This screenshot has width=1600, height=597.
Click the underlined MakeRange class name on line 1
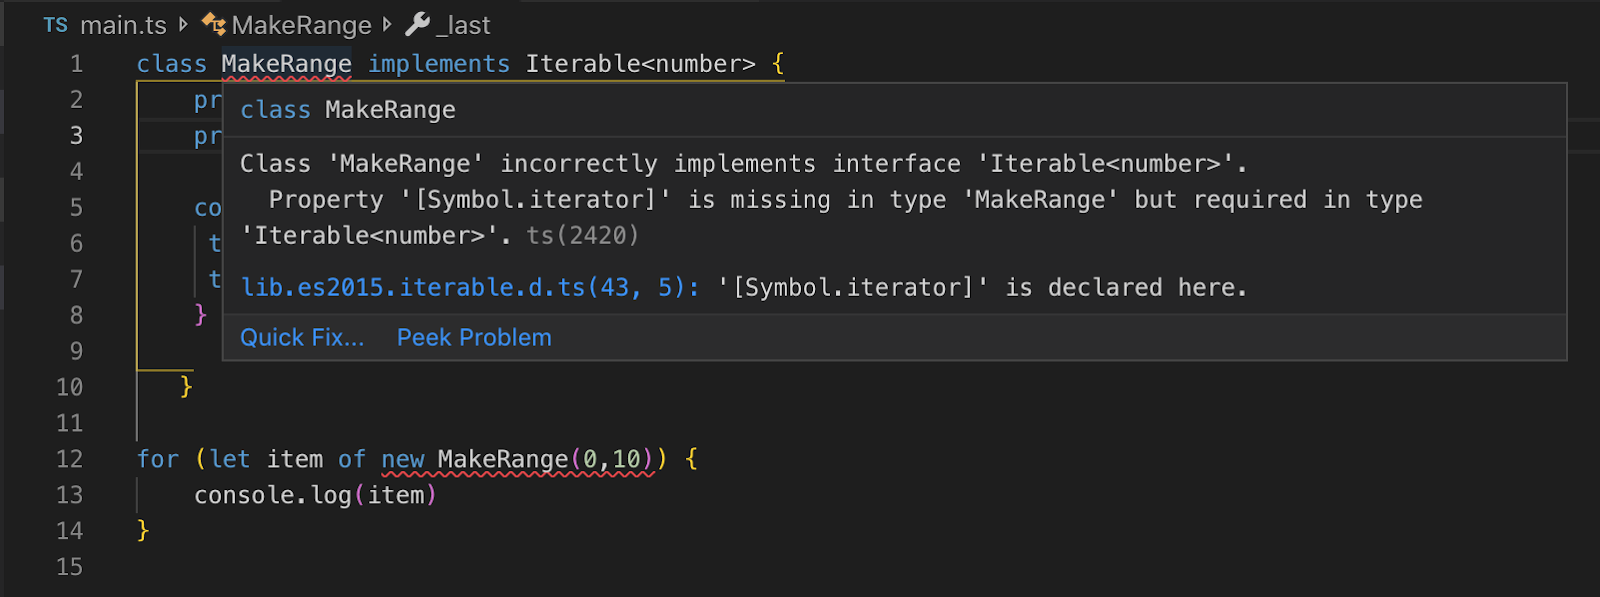click(x=286, y=64)
